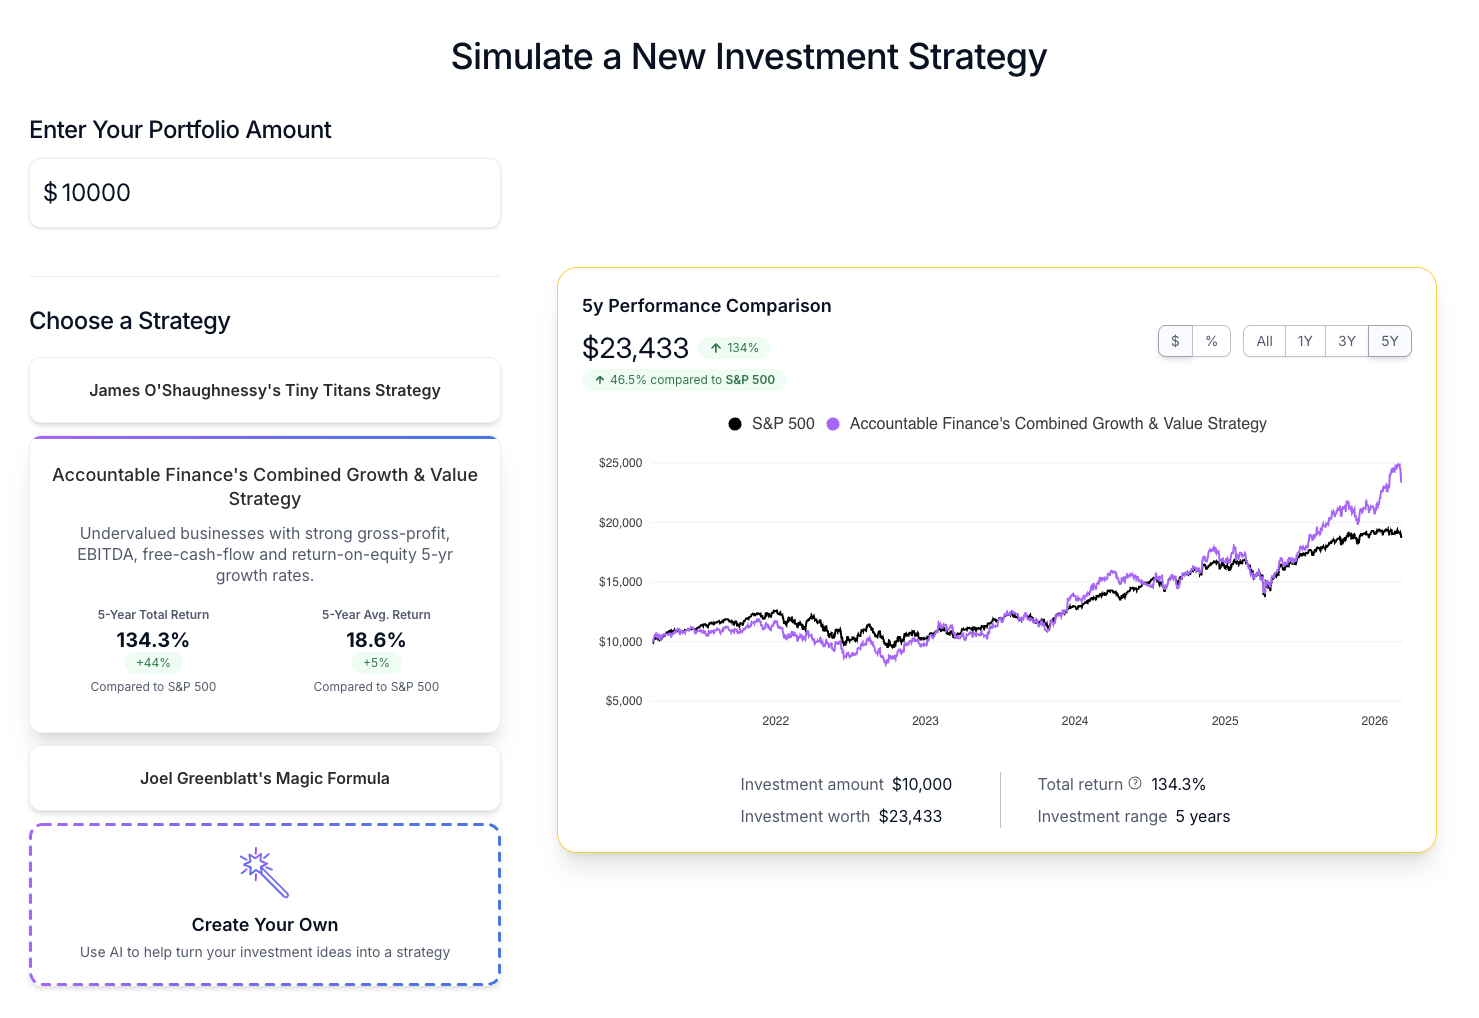
Task: Expand Joel Greenblatt's Magic Formula card
Action: pos(264,778)
